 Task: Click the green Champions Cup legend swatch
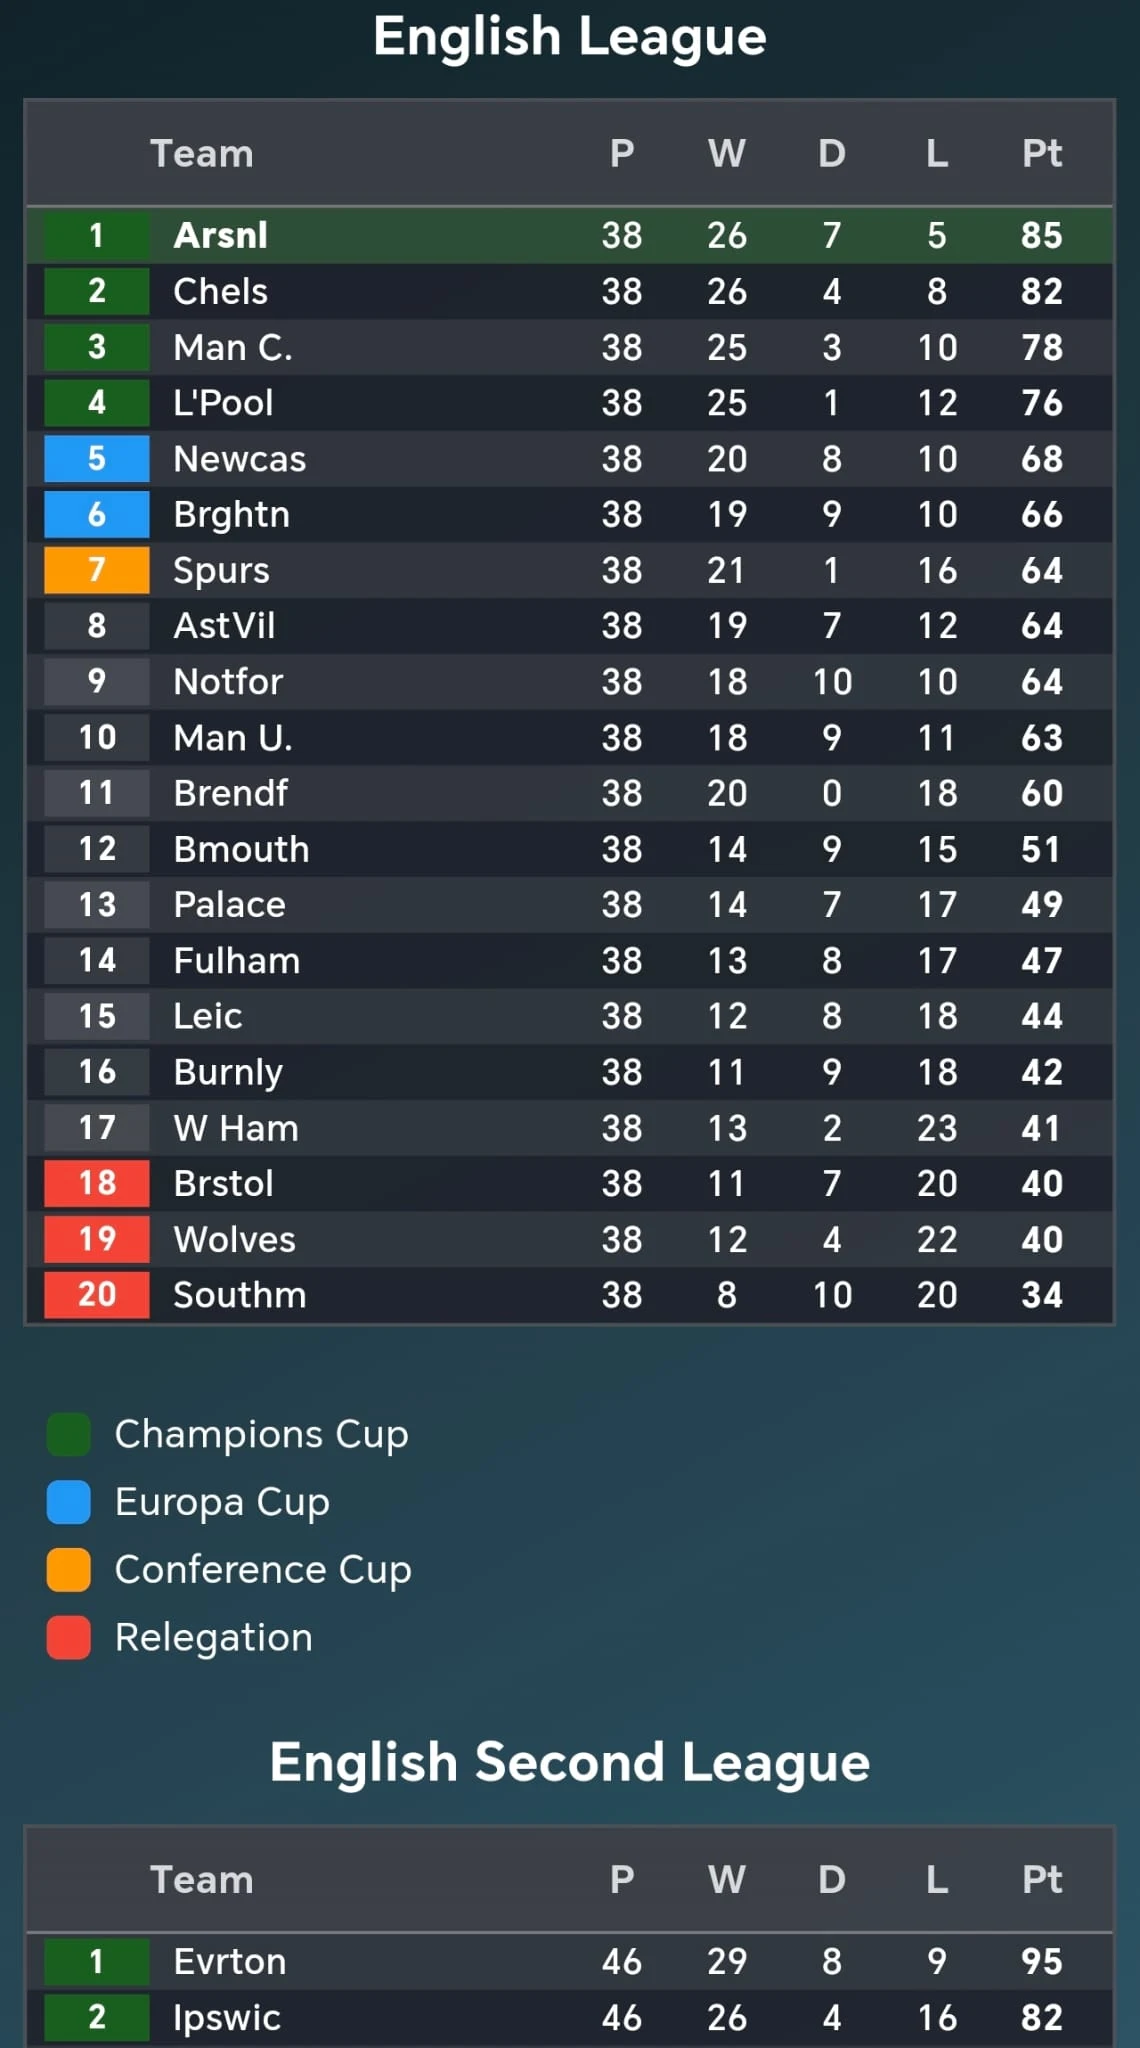pyautogui.click(x=69, y=1434)
